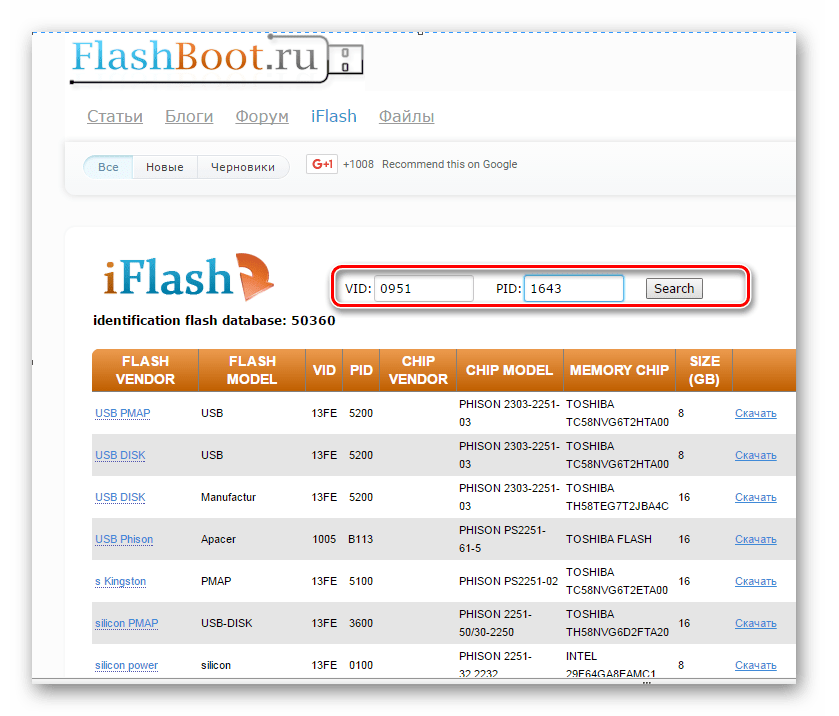This screenshot has width=839, height=716.
Task: Click the CHIP VENDOR column header
Action: click(418, 370)
